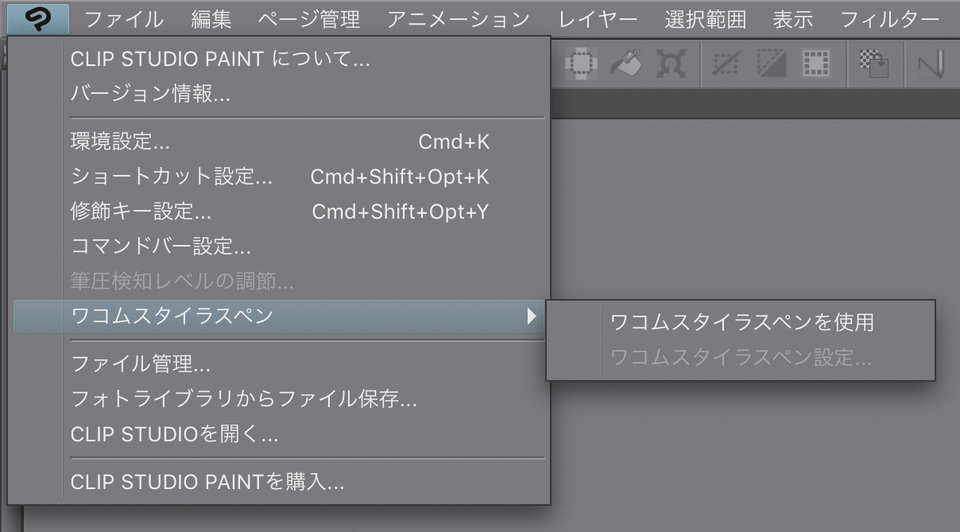
Task: Open ファイル管理... from the menu
Action: [x=140, y=364]
